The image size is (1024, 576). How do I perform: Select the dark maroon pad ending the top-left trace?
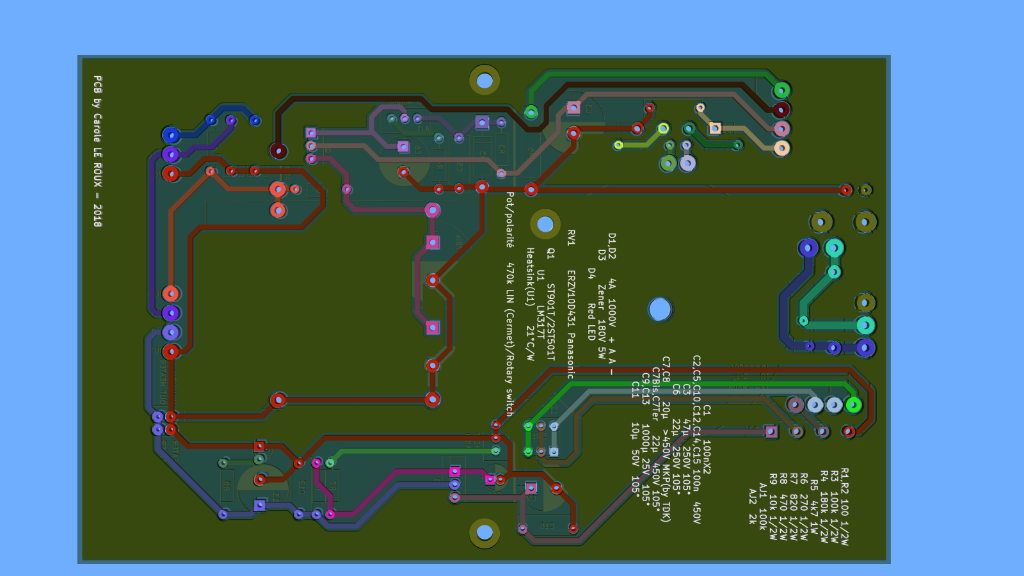coord(279,151)
